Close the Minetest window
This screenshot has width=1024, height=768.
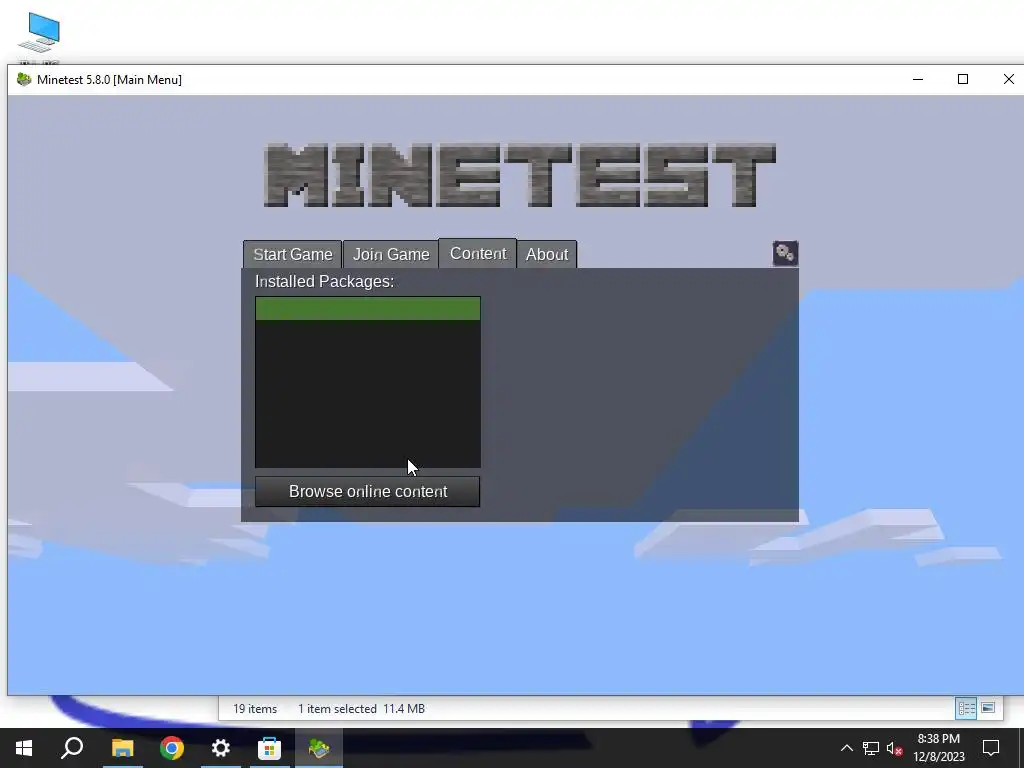(1008, 80)
